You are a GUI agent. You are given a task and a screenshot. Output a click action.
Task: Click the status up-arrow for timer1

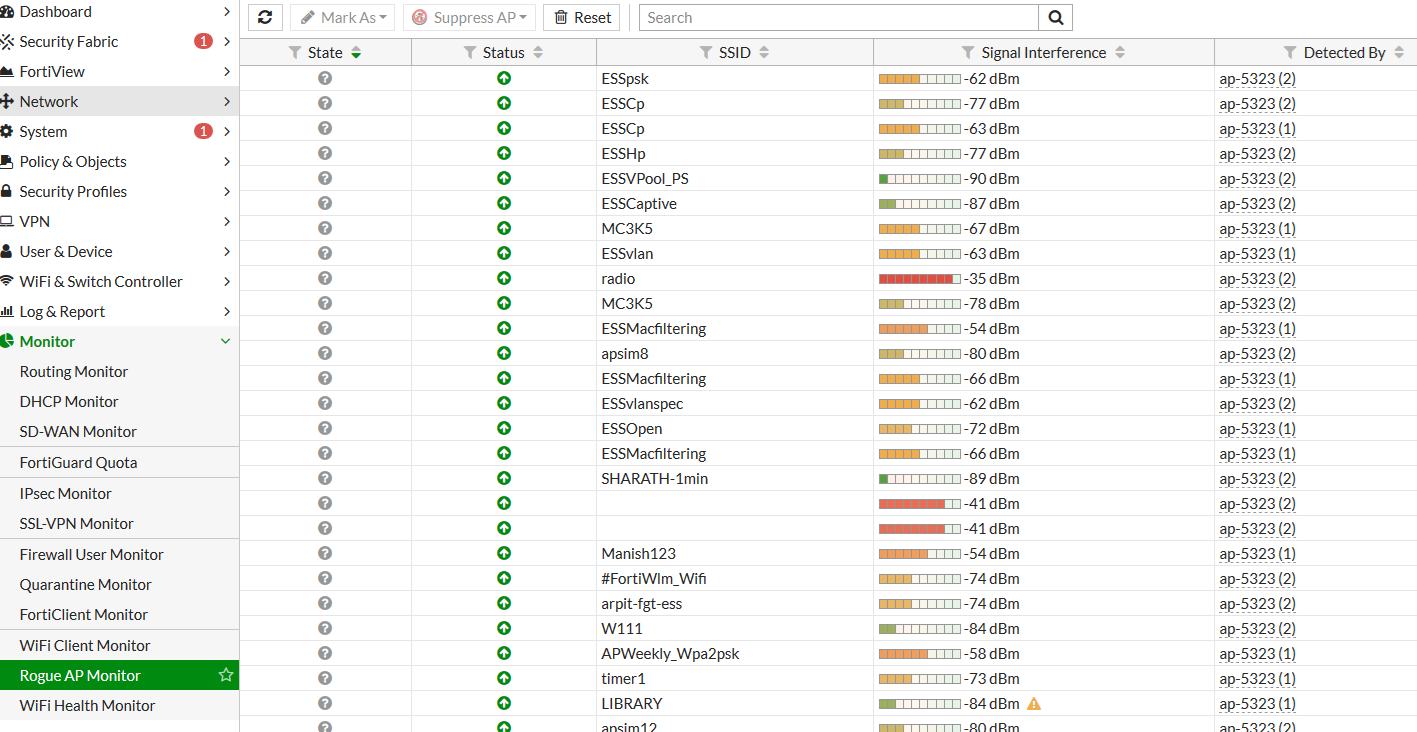point(504,678)
